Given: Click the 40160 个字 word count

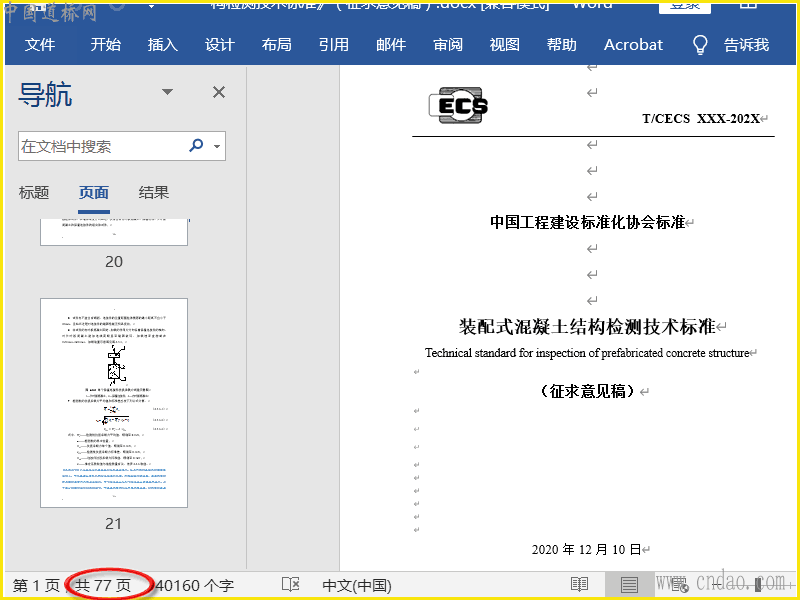Looking at the screenshot, I should [x=194, y=585].
